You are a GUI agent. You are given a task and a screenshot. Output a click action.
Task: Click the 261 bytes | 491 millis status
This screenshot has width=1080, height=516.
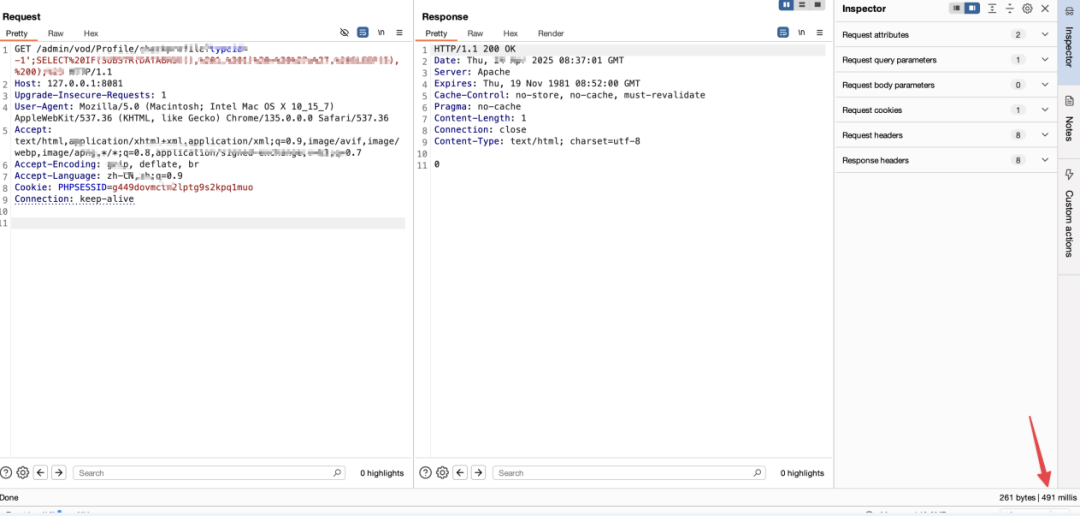pos(1037,497)
